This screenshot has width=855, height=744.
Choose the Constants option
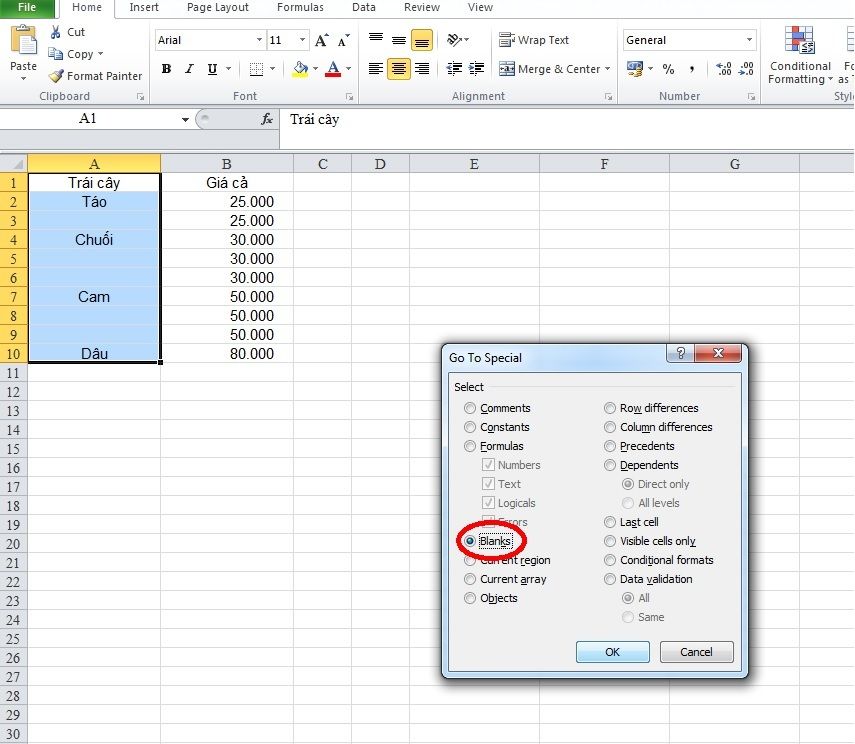[x=470, y=427]
